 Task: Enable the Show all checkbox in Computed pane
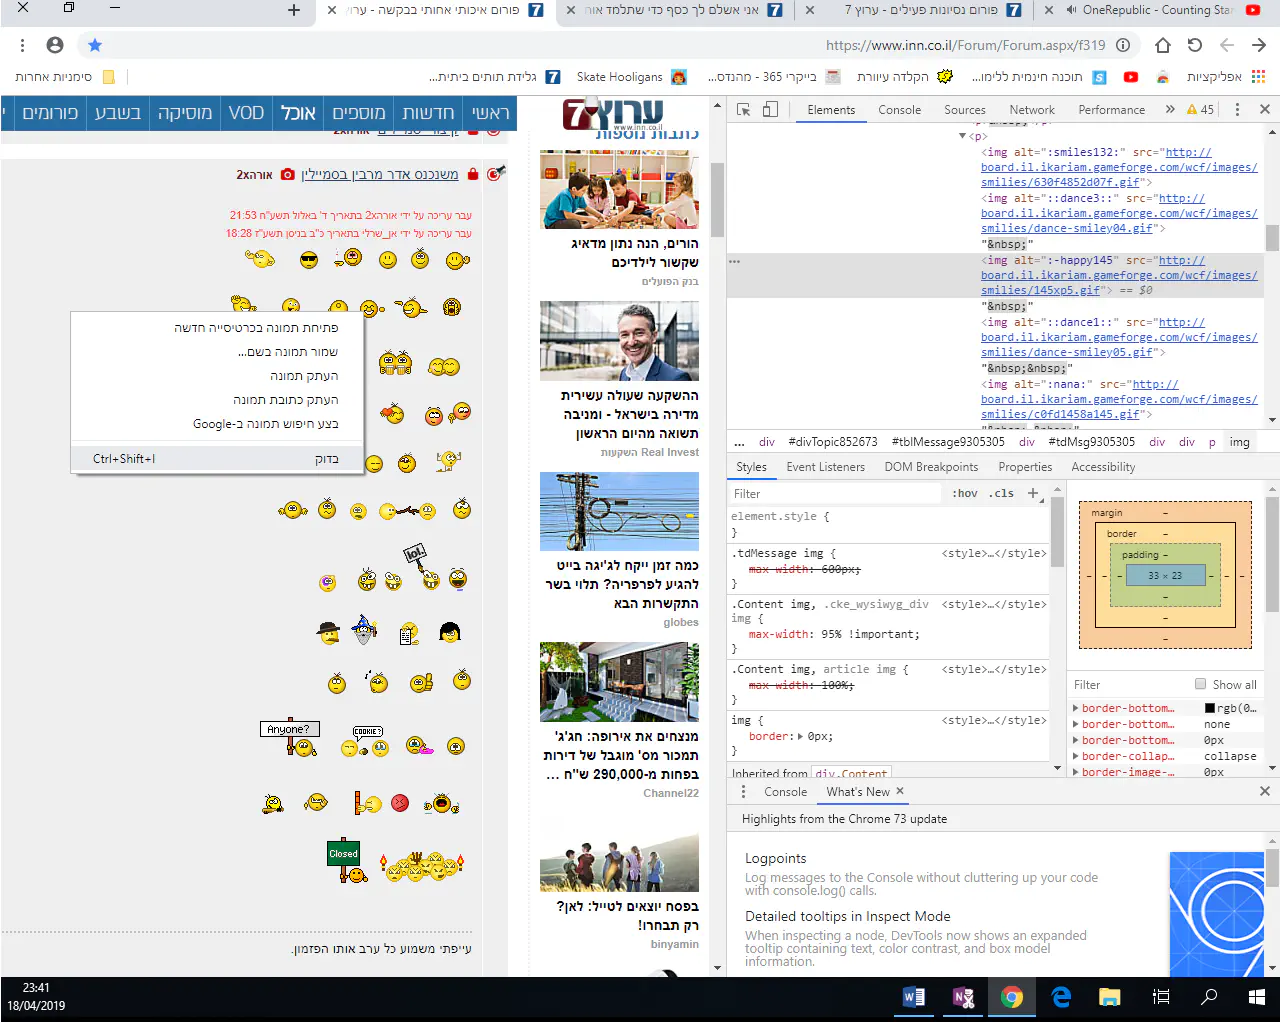(1200, 684)
